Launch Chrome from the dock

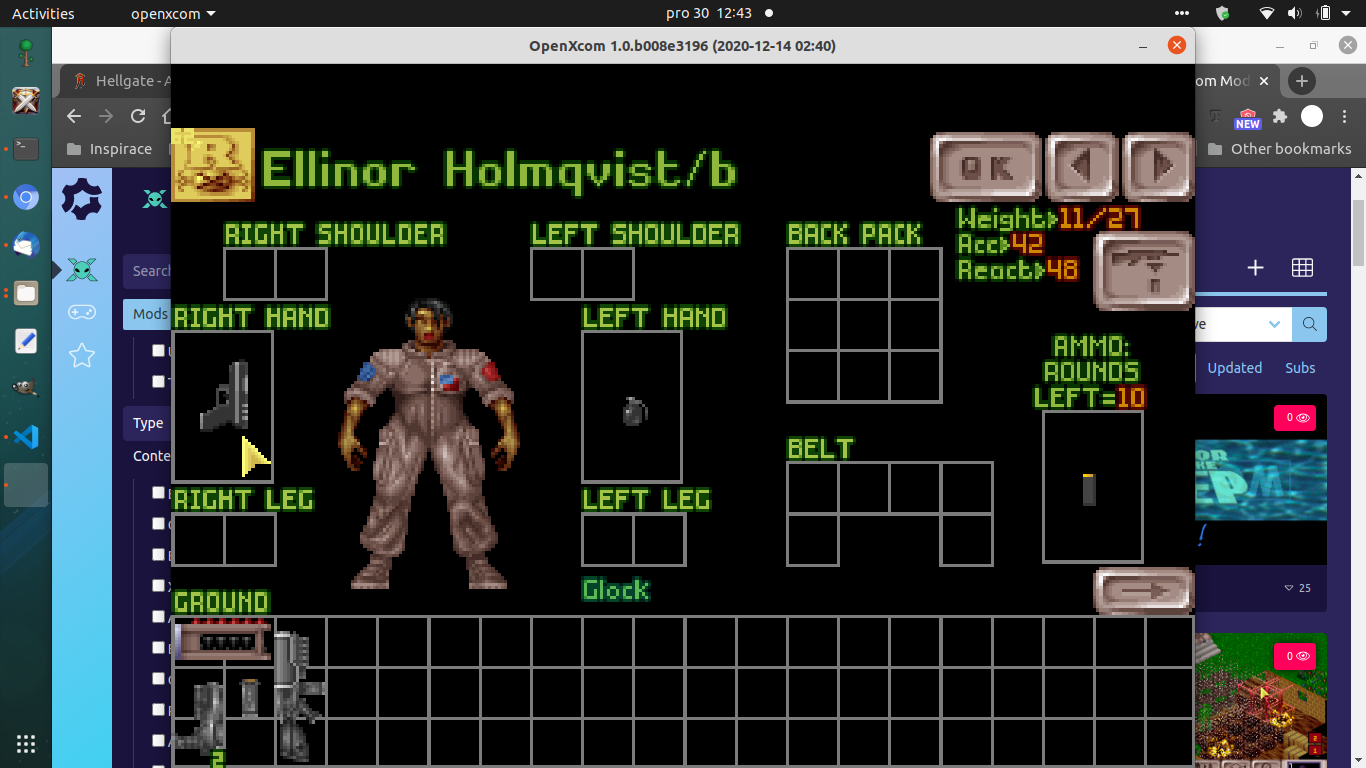click(26, 198)
